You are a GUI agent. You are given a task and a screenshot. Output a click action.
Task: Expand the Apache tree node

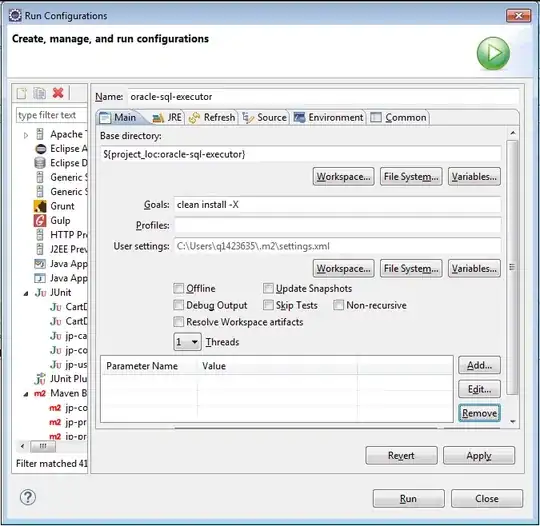click(26, 135)
